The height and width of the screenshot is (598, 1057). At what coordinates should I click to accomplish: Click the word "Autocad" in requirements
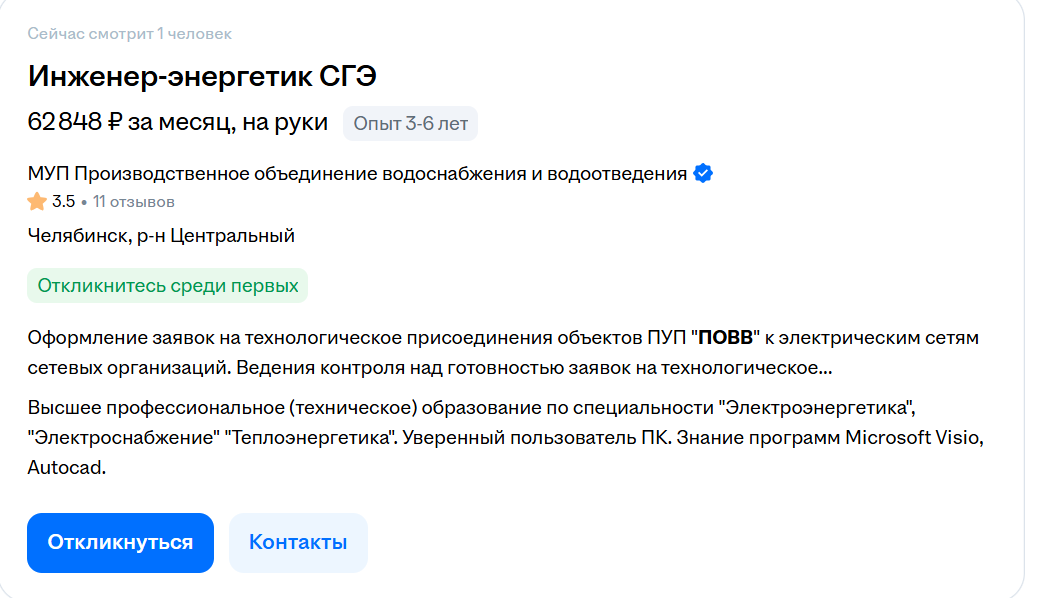click(66, 467)
